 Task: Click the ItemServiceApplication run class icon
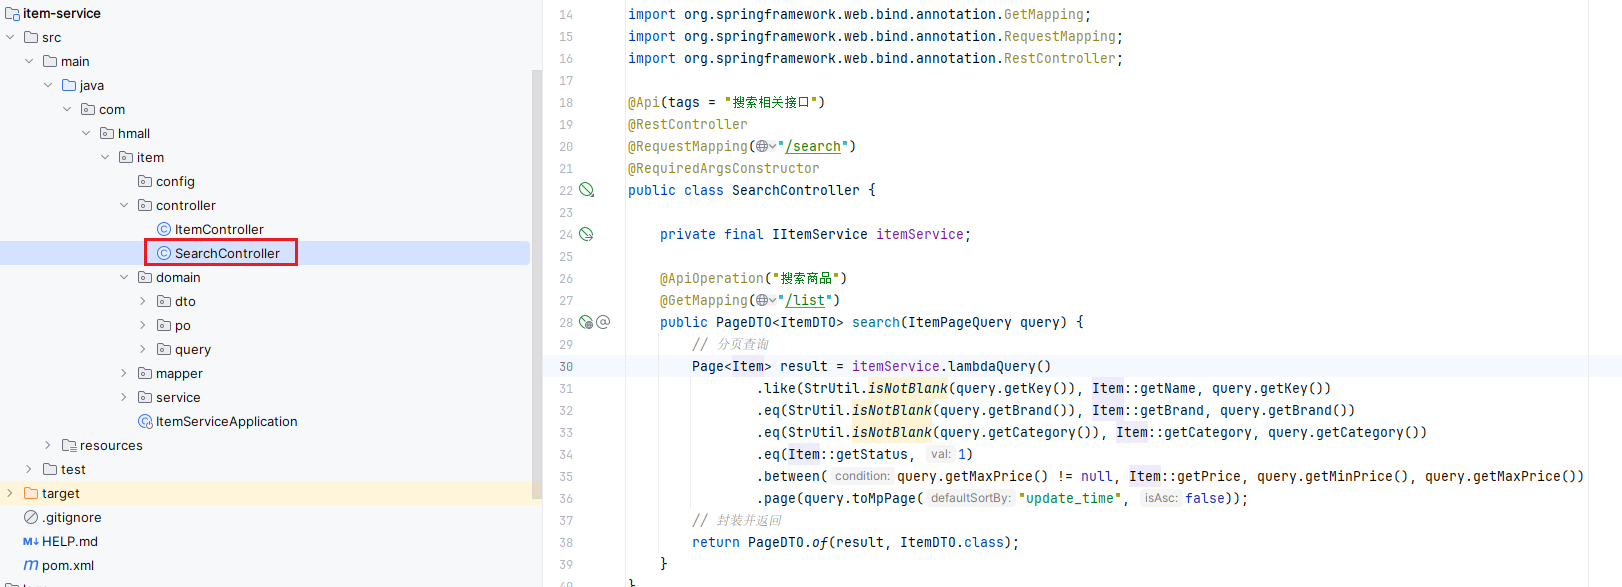[145, 421]
